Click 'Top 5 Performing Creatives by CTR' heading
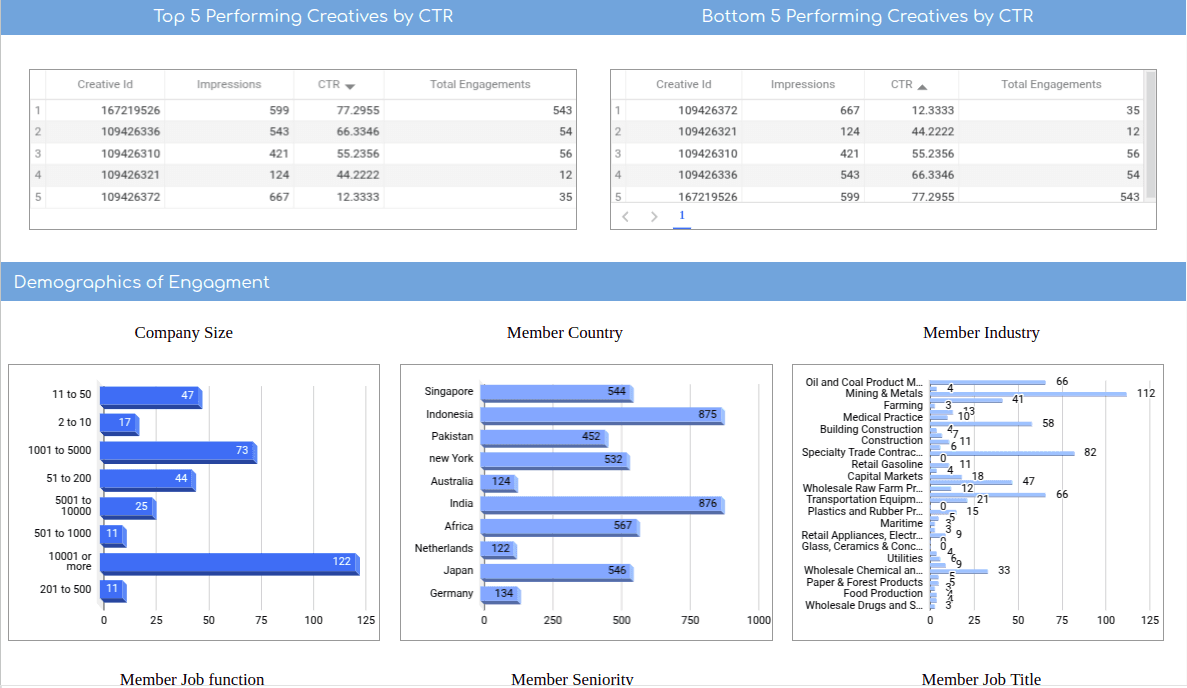Viewport: 1187px width, 688px height. pos(303,17)
